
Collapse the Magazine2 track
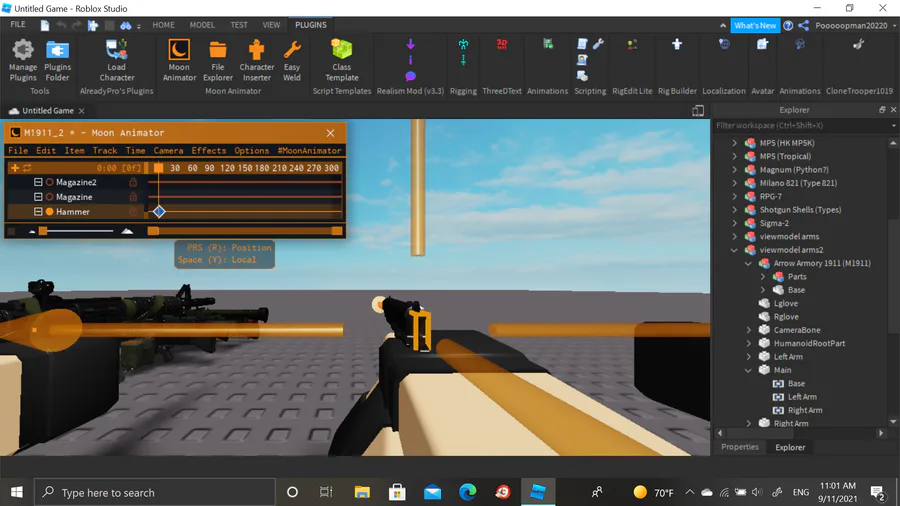(38, 182)
